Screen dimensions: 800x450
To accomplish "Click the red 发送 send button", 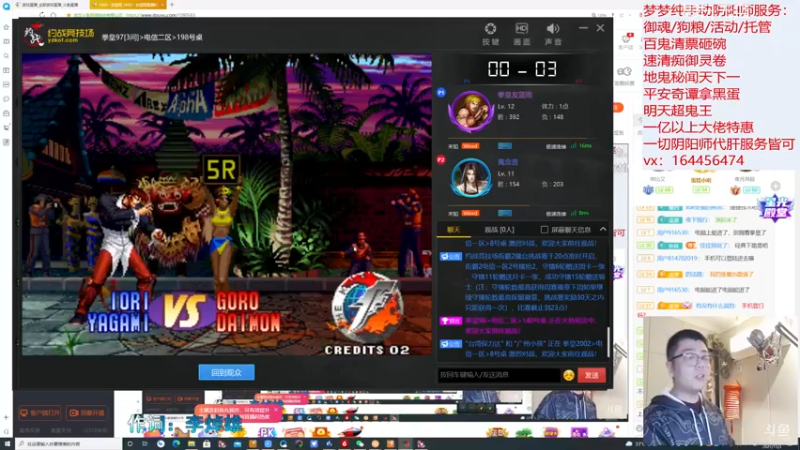I will point(592,375).
